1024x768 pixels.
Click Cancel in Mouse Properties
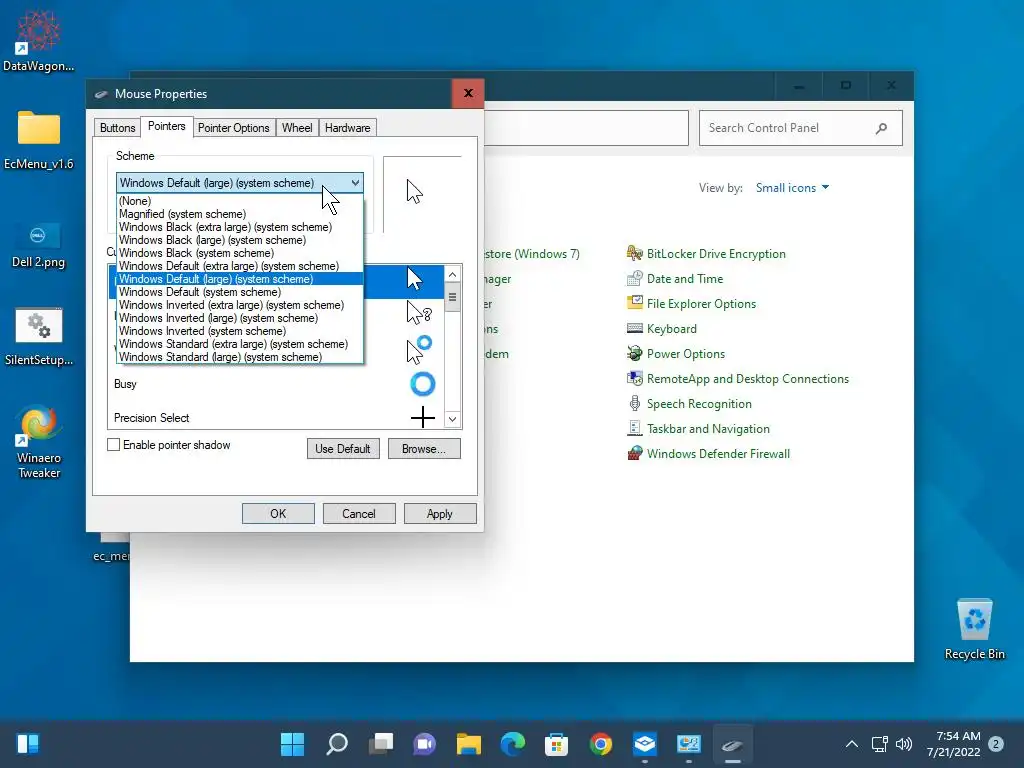(x=359, y=514)
